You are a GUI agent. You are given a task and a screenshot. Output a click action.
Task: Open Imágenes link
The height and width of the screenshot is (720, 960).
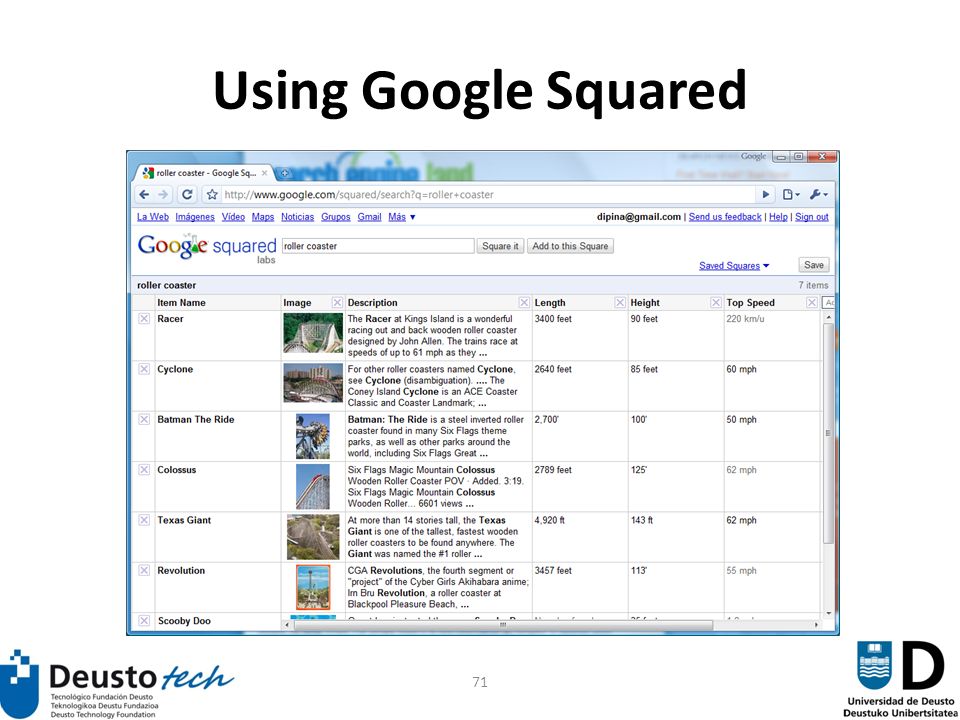195,217
